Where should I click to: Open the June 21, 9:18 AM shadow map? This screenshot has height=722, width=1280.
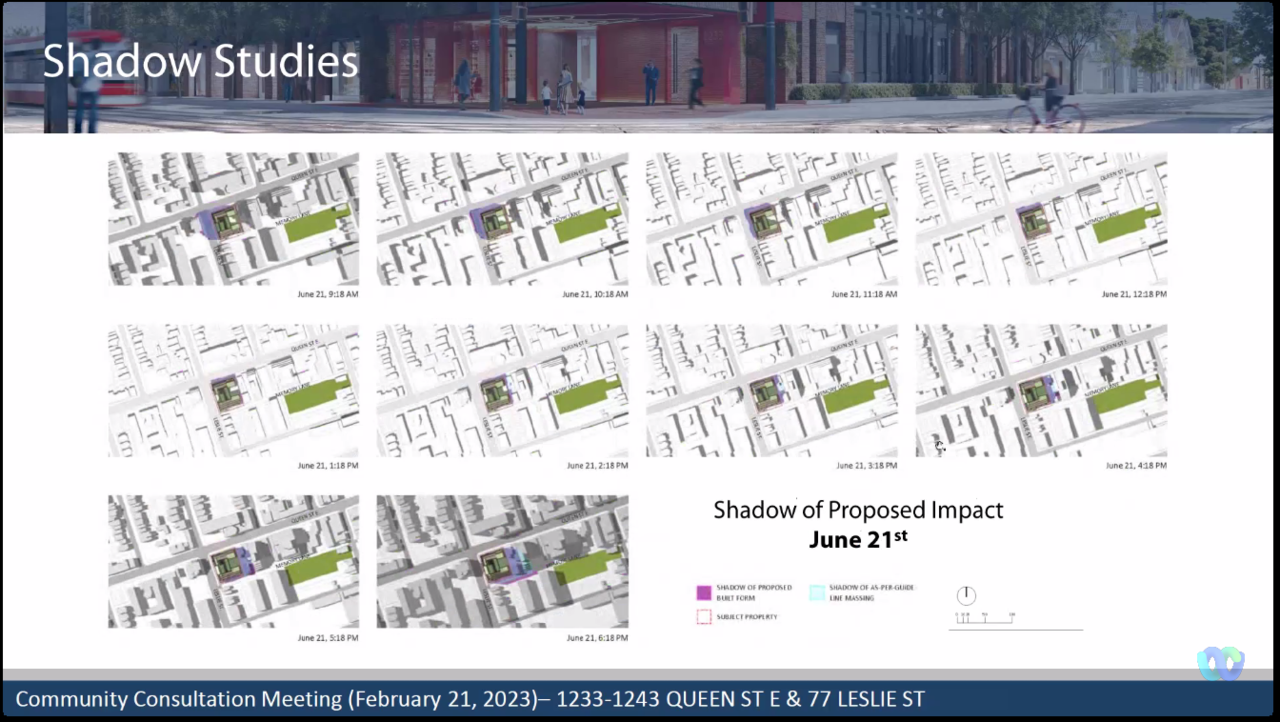pyautogui.click(x=233, y=219)
